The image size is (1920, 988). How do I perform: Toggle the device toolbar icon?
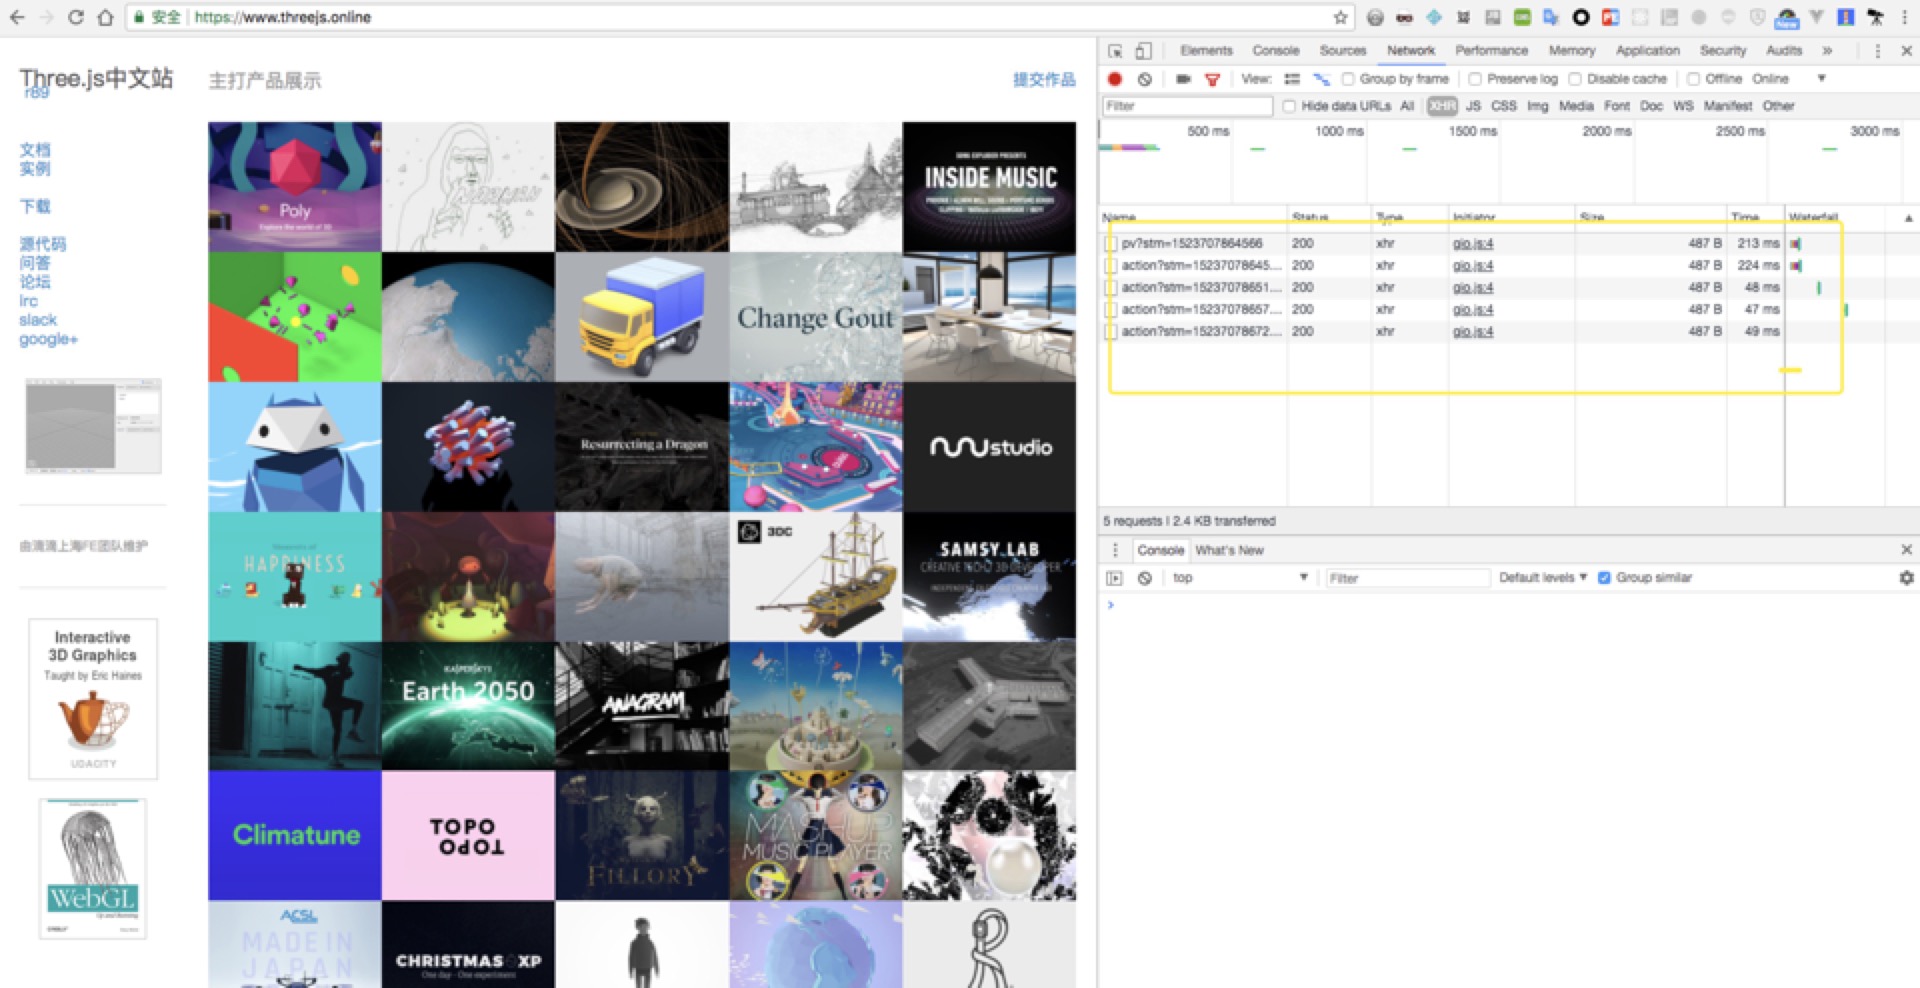click(x=1144, y=51)
